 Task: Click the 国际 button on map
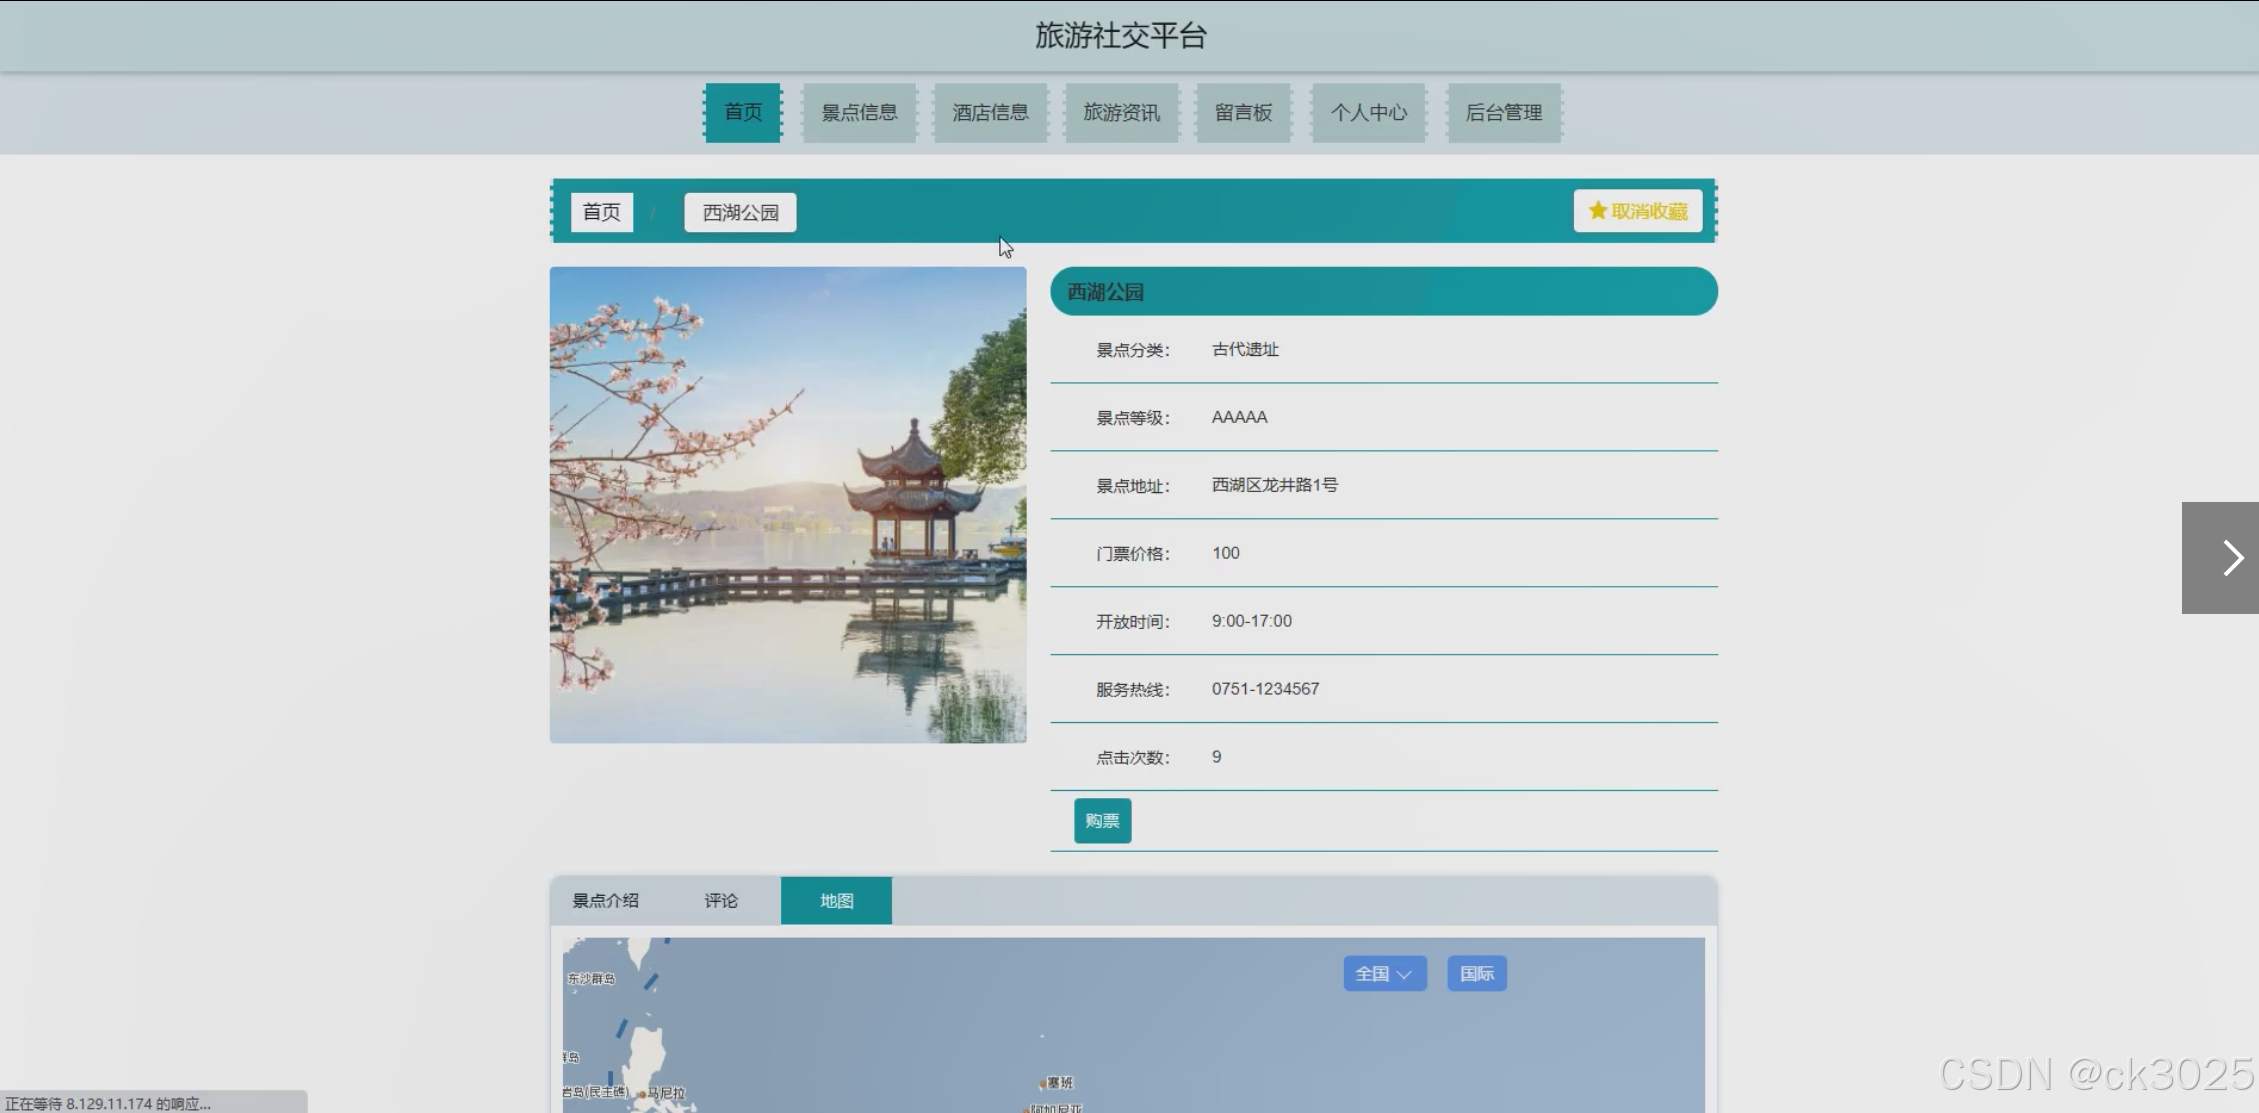1476,974
